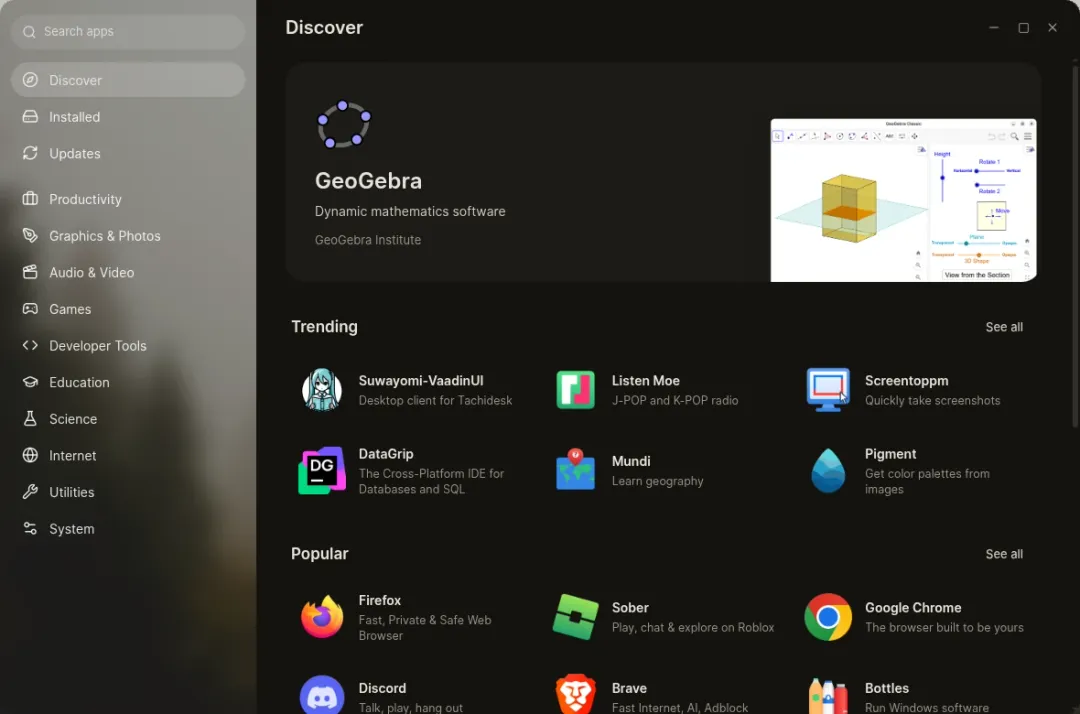Click the DataGrip DG icon
1080x714 pixels.
tap(322, 471)
